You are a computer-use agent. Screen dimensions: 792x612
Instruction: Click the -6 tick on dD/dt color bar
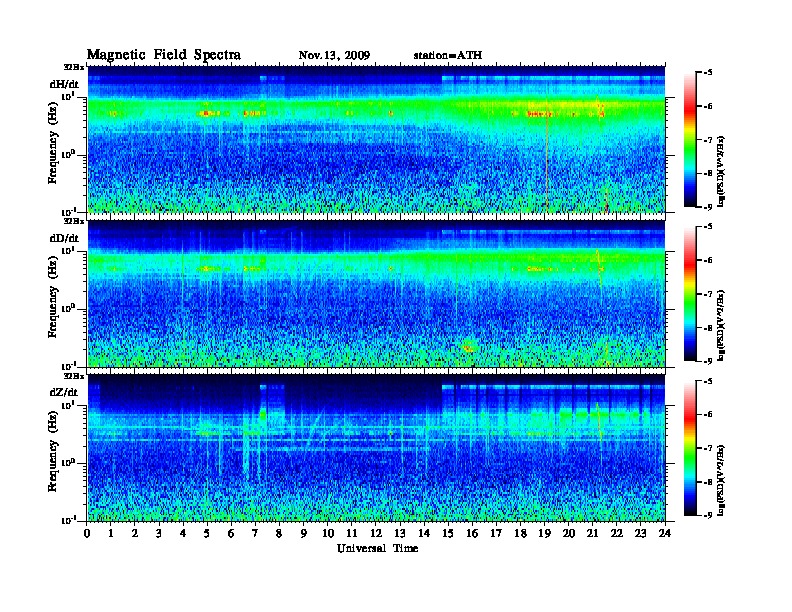tap(708, 260)
